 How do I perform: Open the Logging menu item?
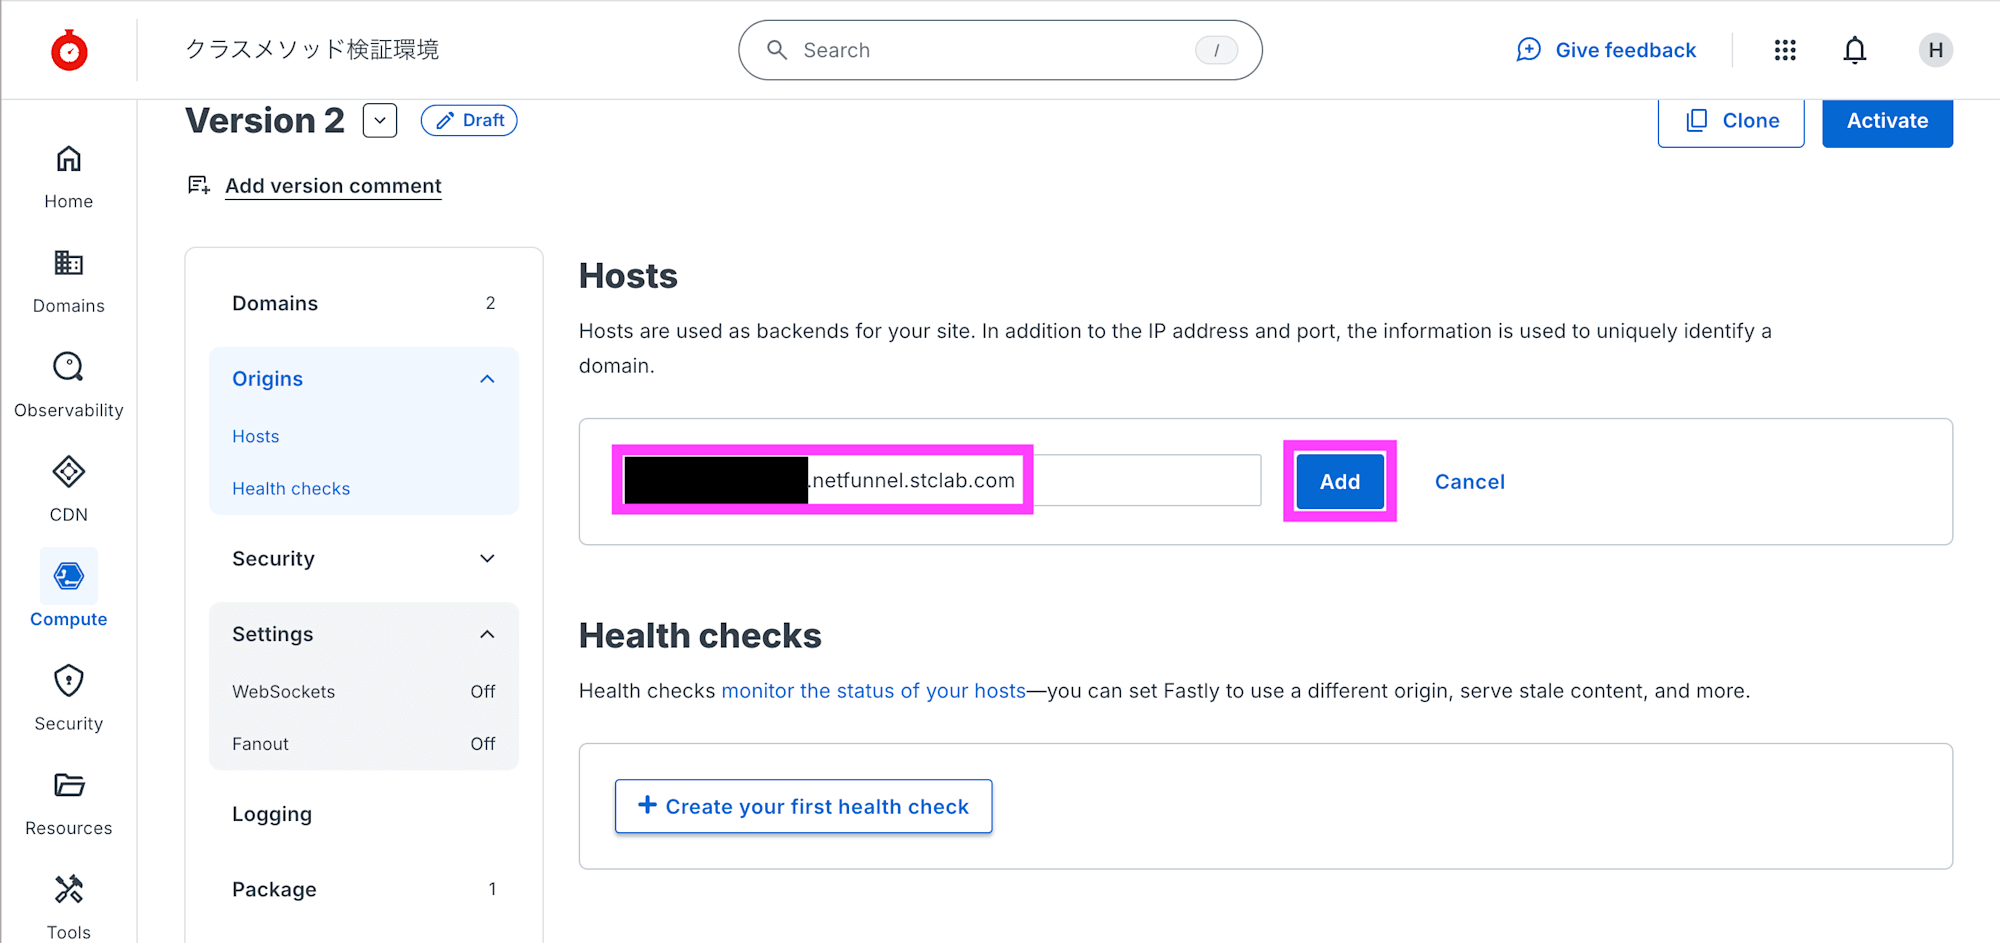[272, 814]
